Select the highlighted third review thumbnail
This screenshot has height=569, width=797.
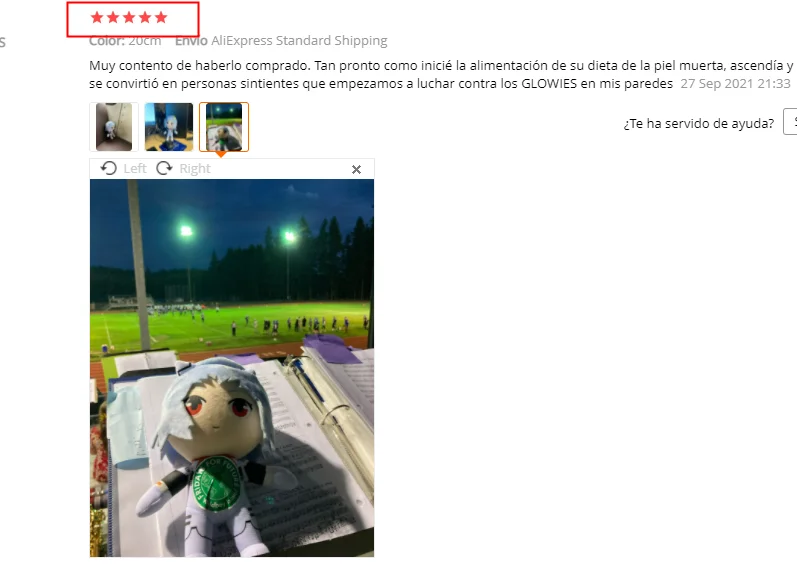pyautogui.click(x=224, y=127)
